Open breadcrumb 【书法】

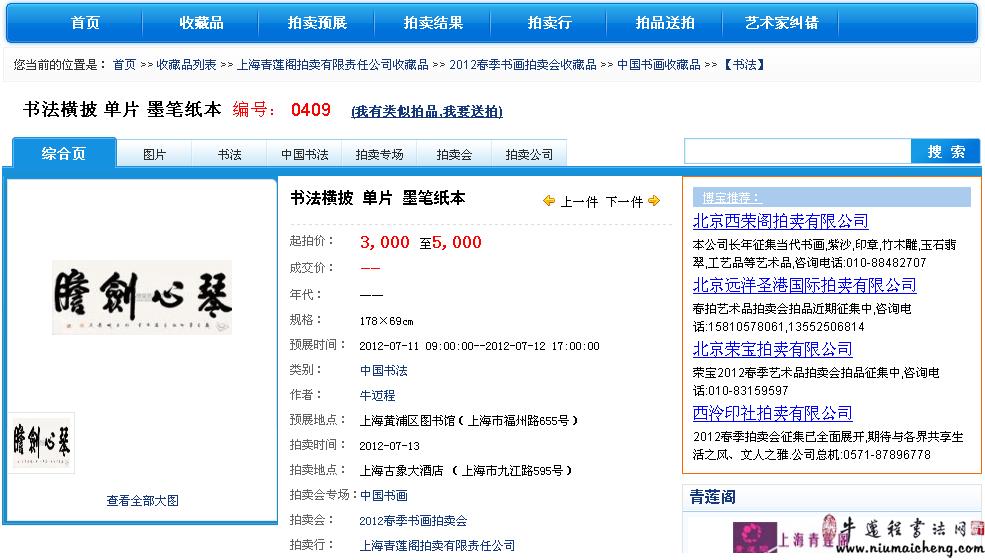coord(744,65)
